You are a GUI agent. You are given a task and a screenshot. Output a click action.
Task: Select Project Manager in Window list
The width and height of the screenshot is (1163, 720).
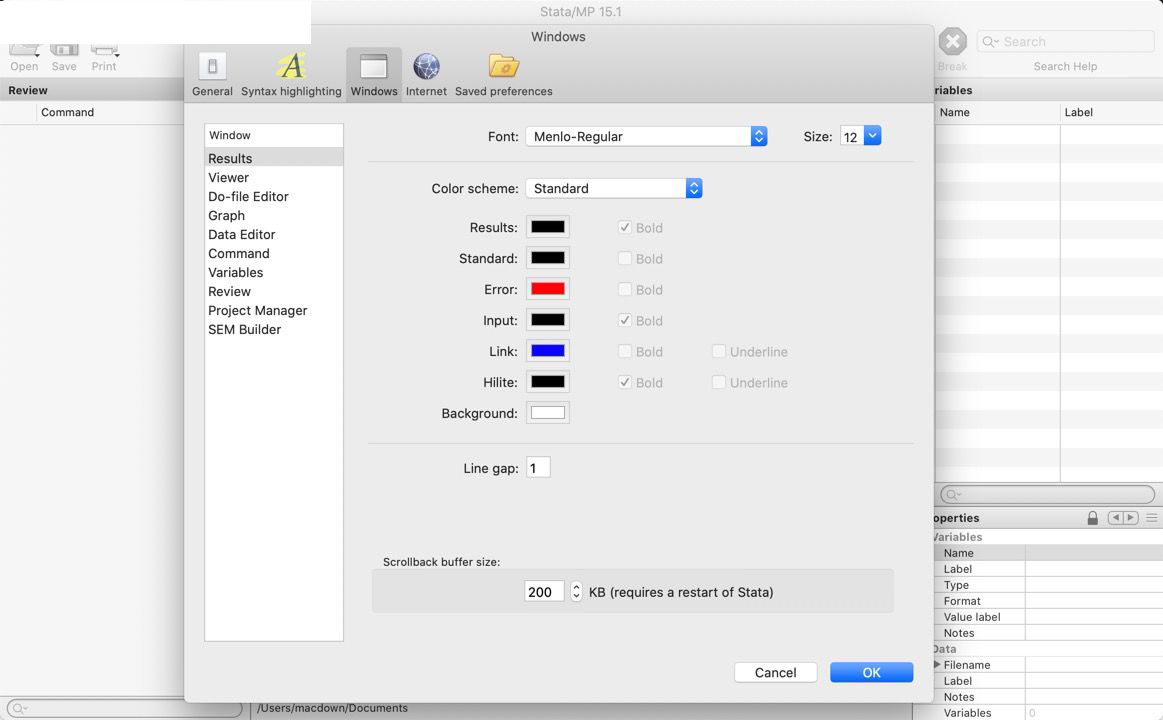point(274,311)
